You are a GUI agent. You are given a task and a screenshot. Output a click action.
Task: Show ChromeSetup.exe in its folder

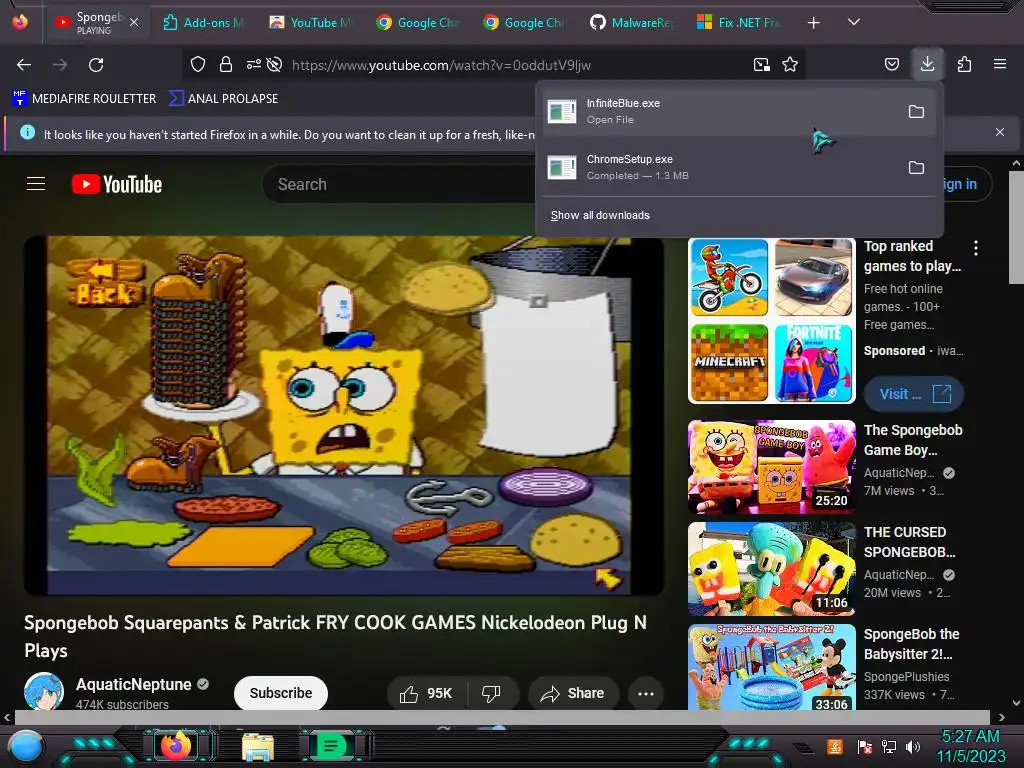click(x=916, y=168)
